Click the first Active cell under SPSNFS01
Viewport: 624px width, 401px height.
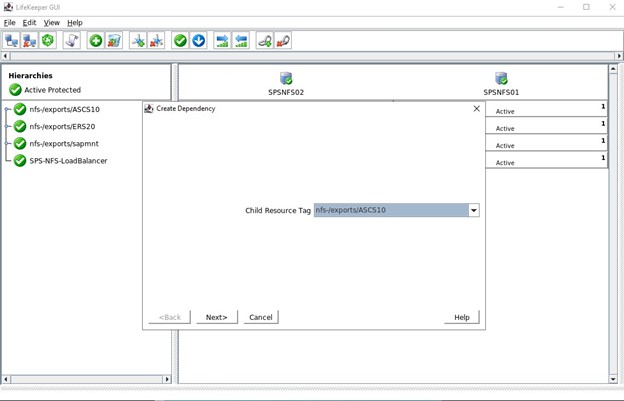[x=546, y=109]
